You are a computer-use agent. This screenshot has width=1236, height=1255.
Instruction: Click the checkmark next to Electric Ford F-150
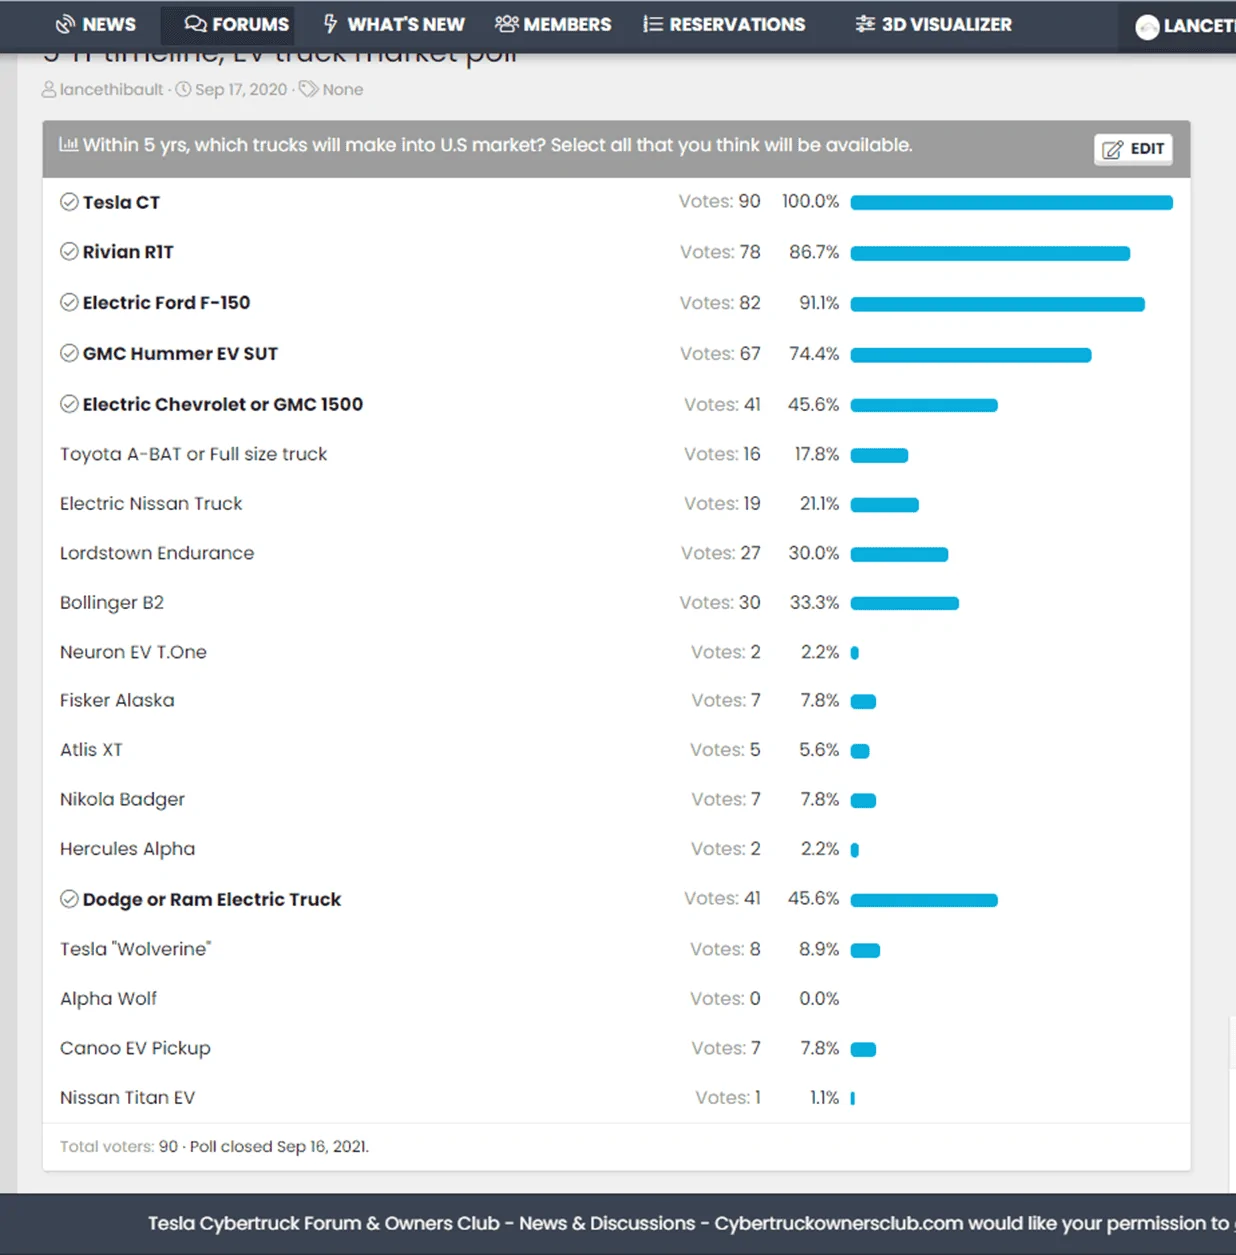[x=69, y=302]
